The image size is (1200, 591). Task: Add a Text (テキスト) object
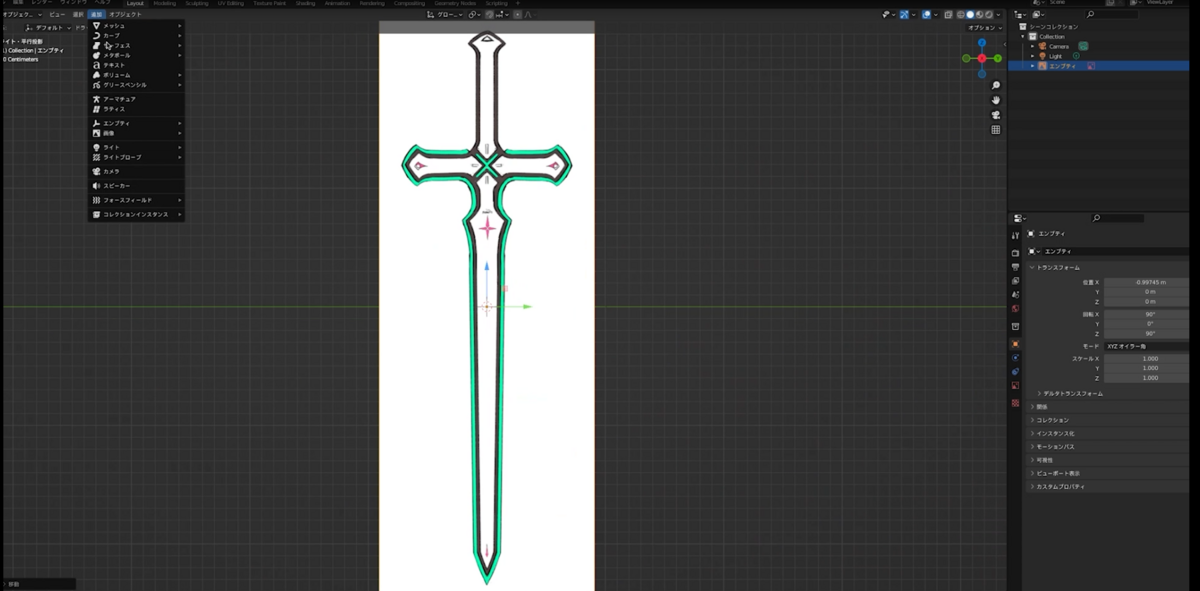point(136,65)
